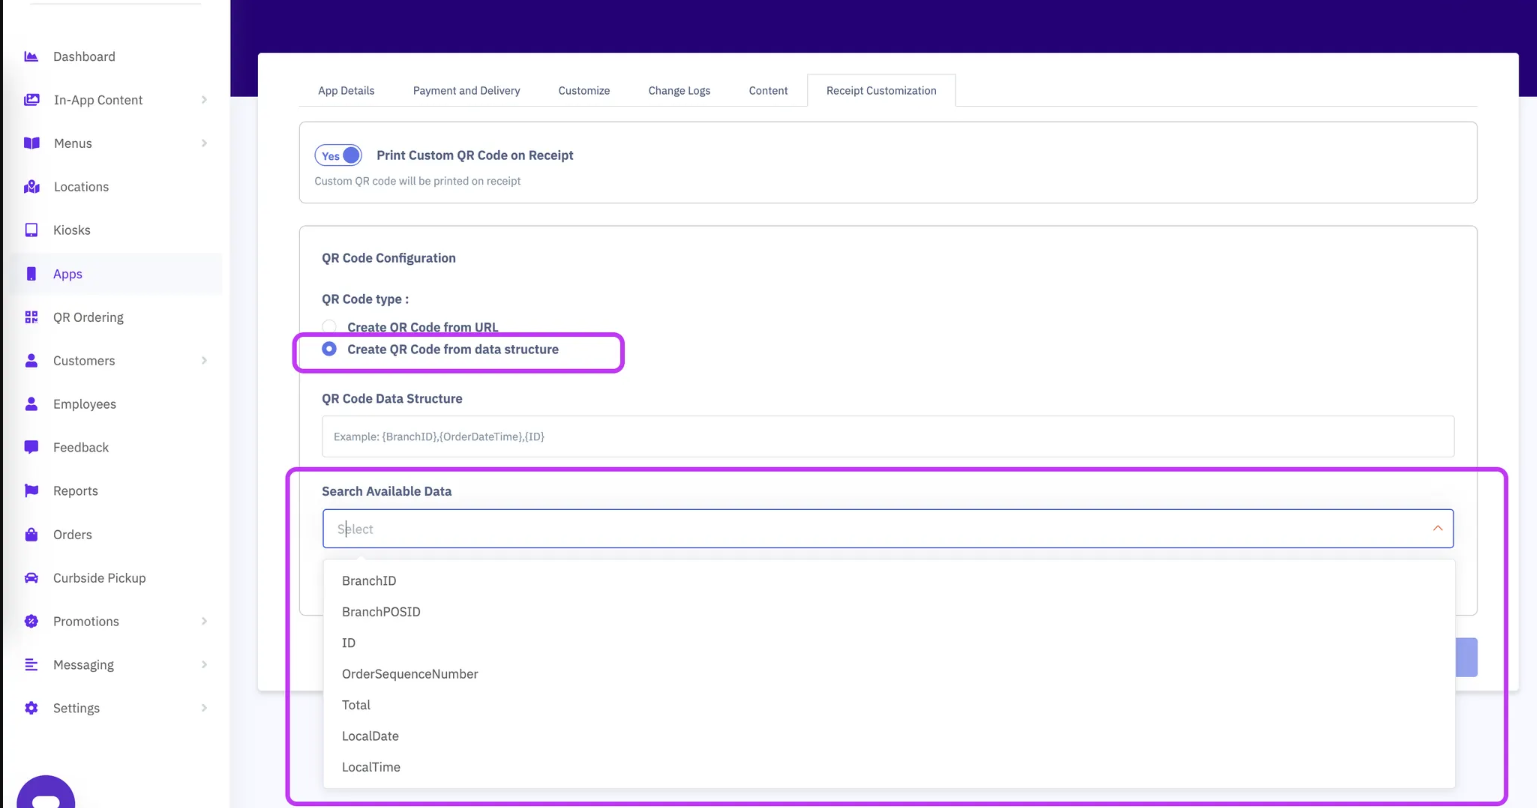Pick BranchPOSID from the dropdown options
This screenshot has width=1537, height=808.
pos(381,612)
